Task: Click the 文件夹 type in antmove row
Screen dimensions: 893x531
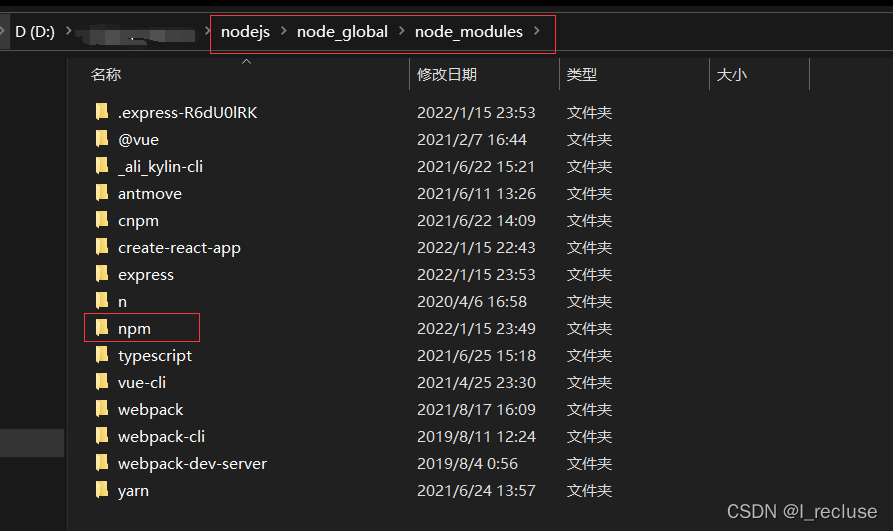Action: (x=589, y=194)
